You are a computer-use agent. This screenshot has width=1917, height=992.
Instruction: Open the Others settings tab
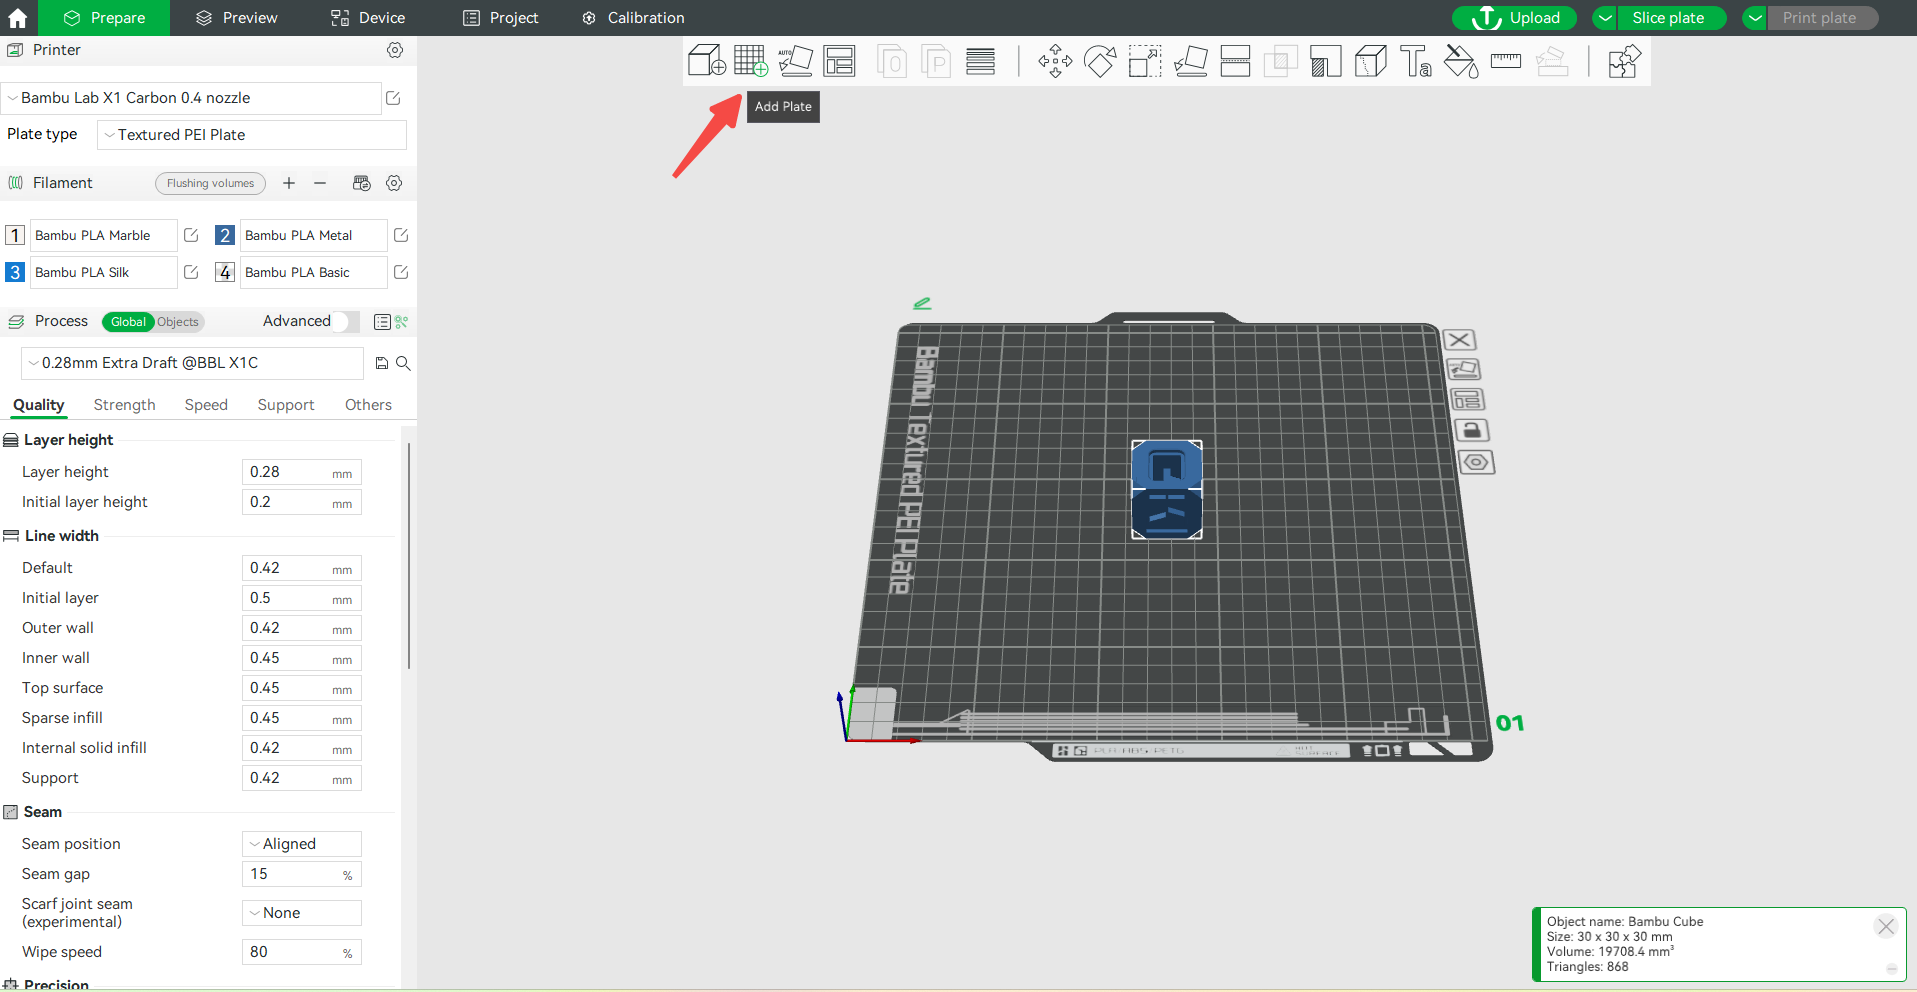coord(368,405)
